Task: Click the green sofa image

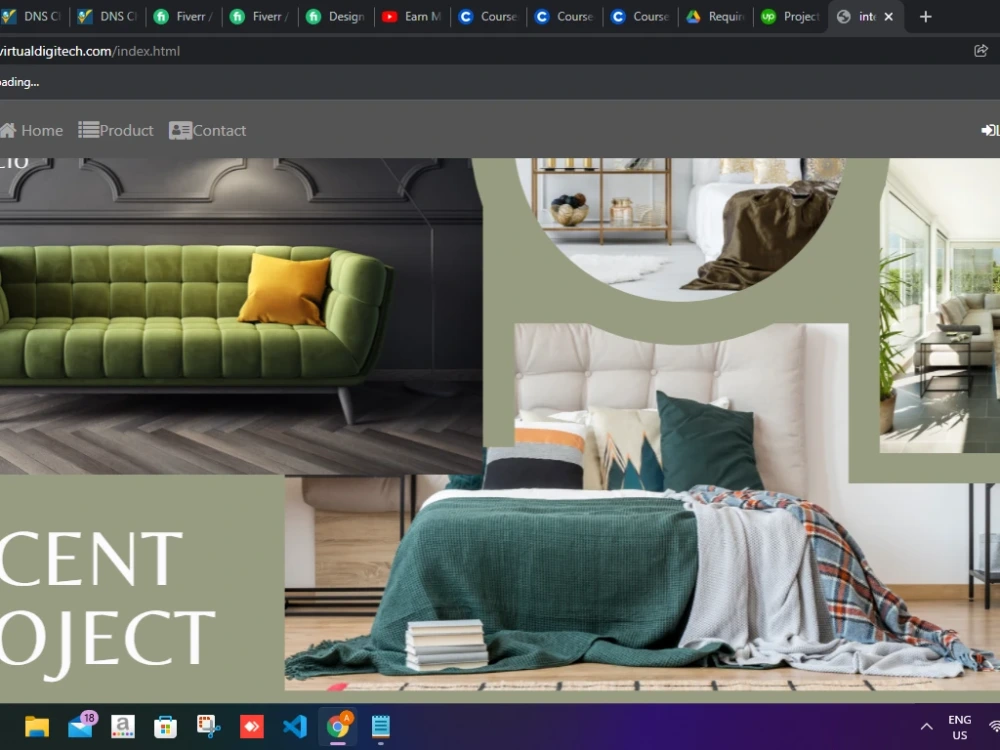Action: pyautogui.click(x=241, y=316)
